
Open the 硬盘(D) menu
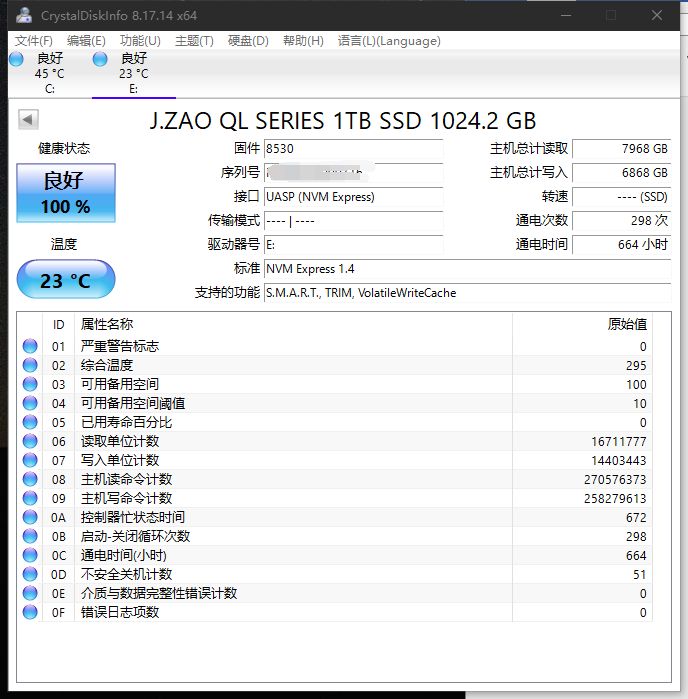coord(248,41)
